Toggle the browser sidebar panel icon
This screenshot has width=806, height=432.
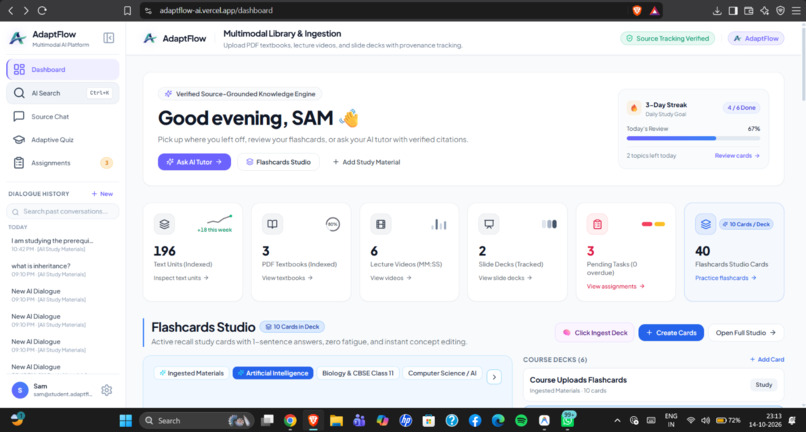coord(733,10)
